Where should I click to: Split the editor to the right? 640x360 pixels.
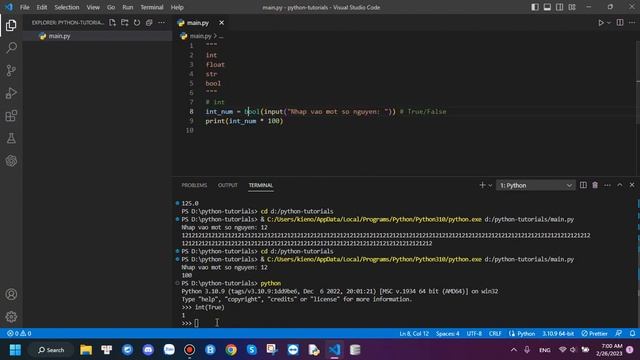click(620, 23)
